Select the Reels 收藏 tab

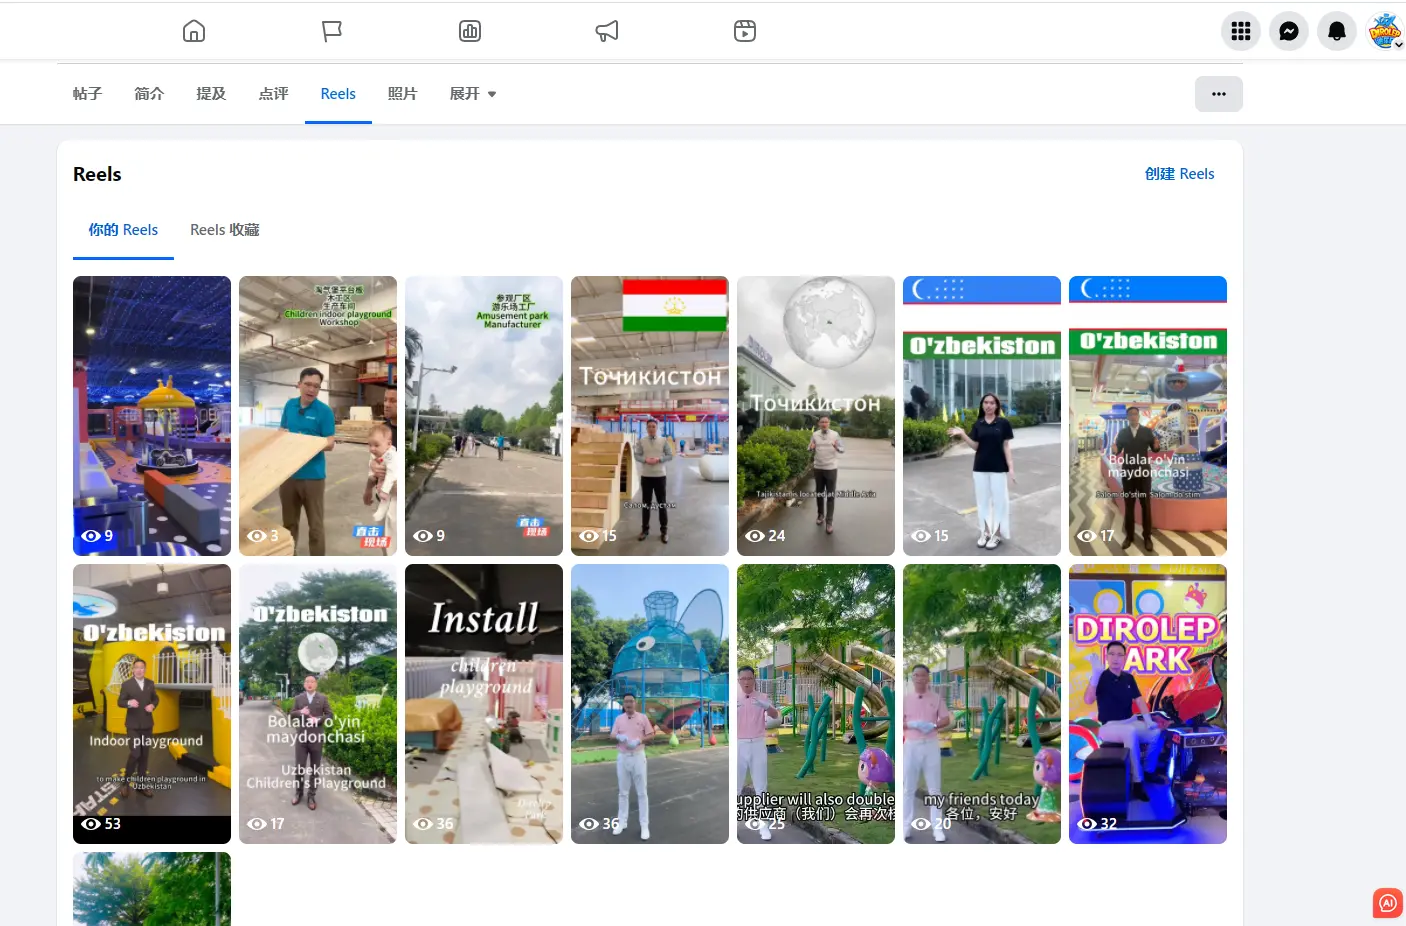point(225,230)
